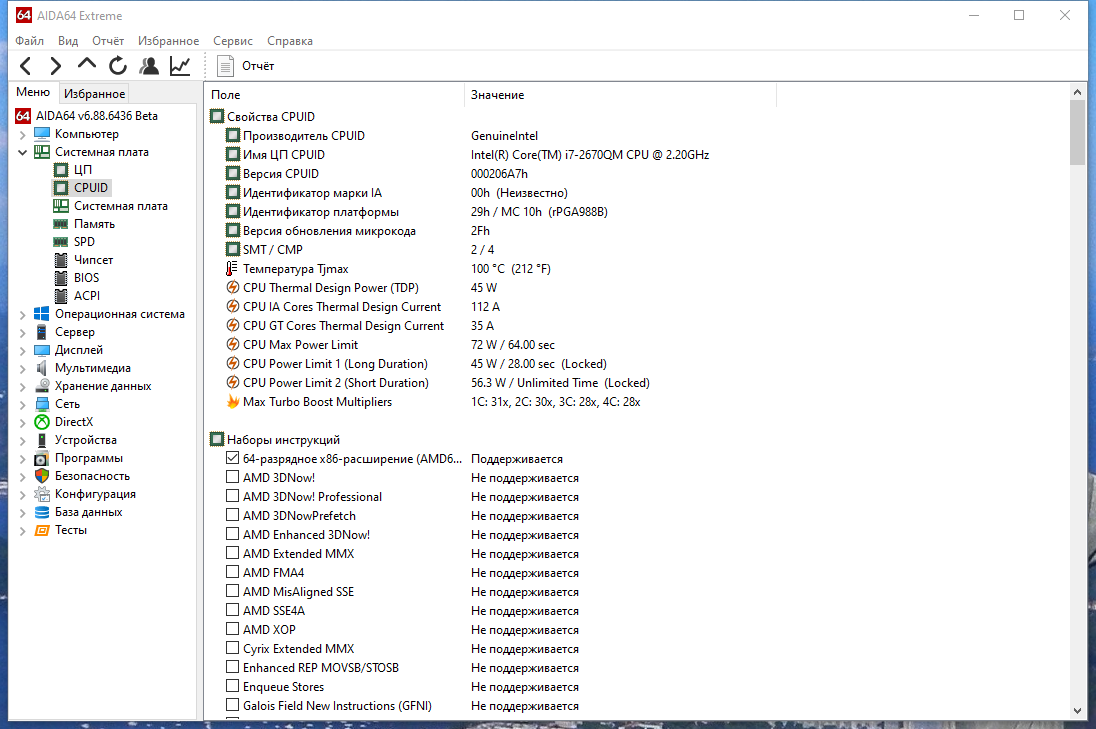Expand the Сервер tree node

pos(22,333)
